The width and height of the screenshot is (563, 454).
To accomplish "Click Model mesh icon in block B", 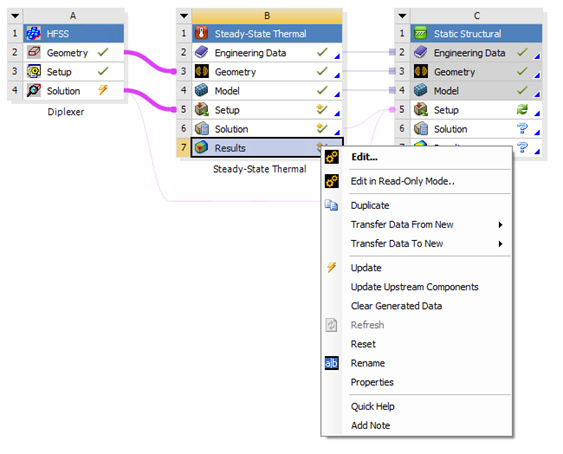I will tap(201, 91).
